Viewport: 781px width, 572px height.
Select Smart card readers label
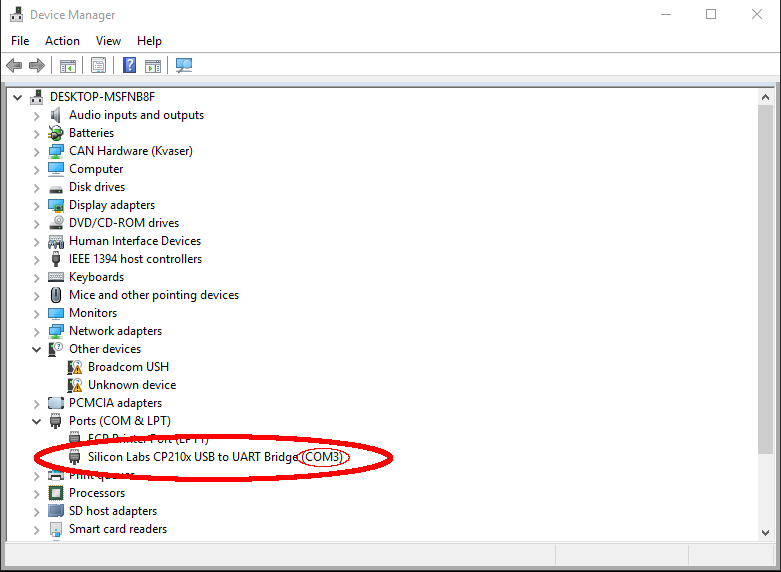[x=118, y=529]
